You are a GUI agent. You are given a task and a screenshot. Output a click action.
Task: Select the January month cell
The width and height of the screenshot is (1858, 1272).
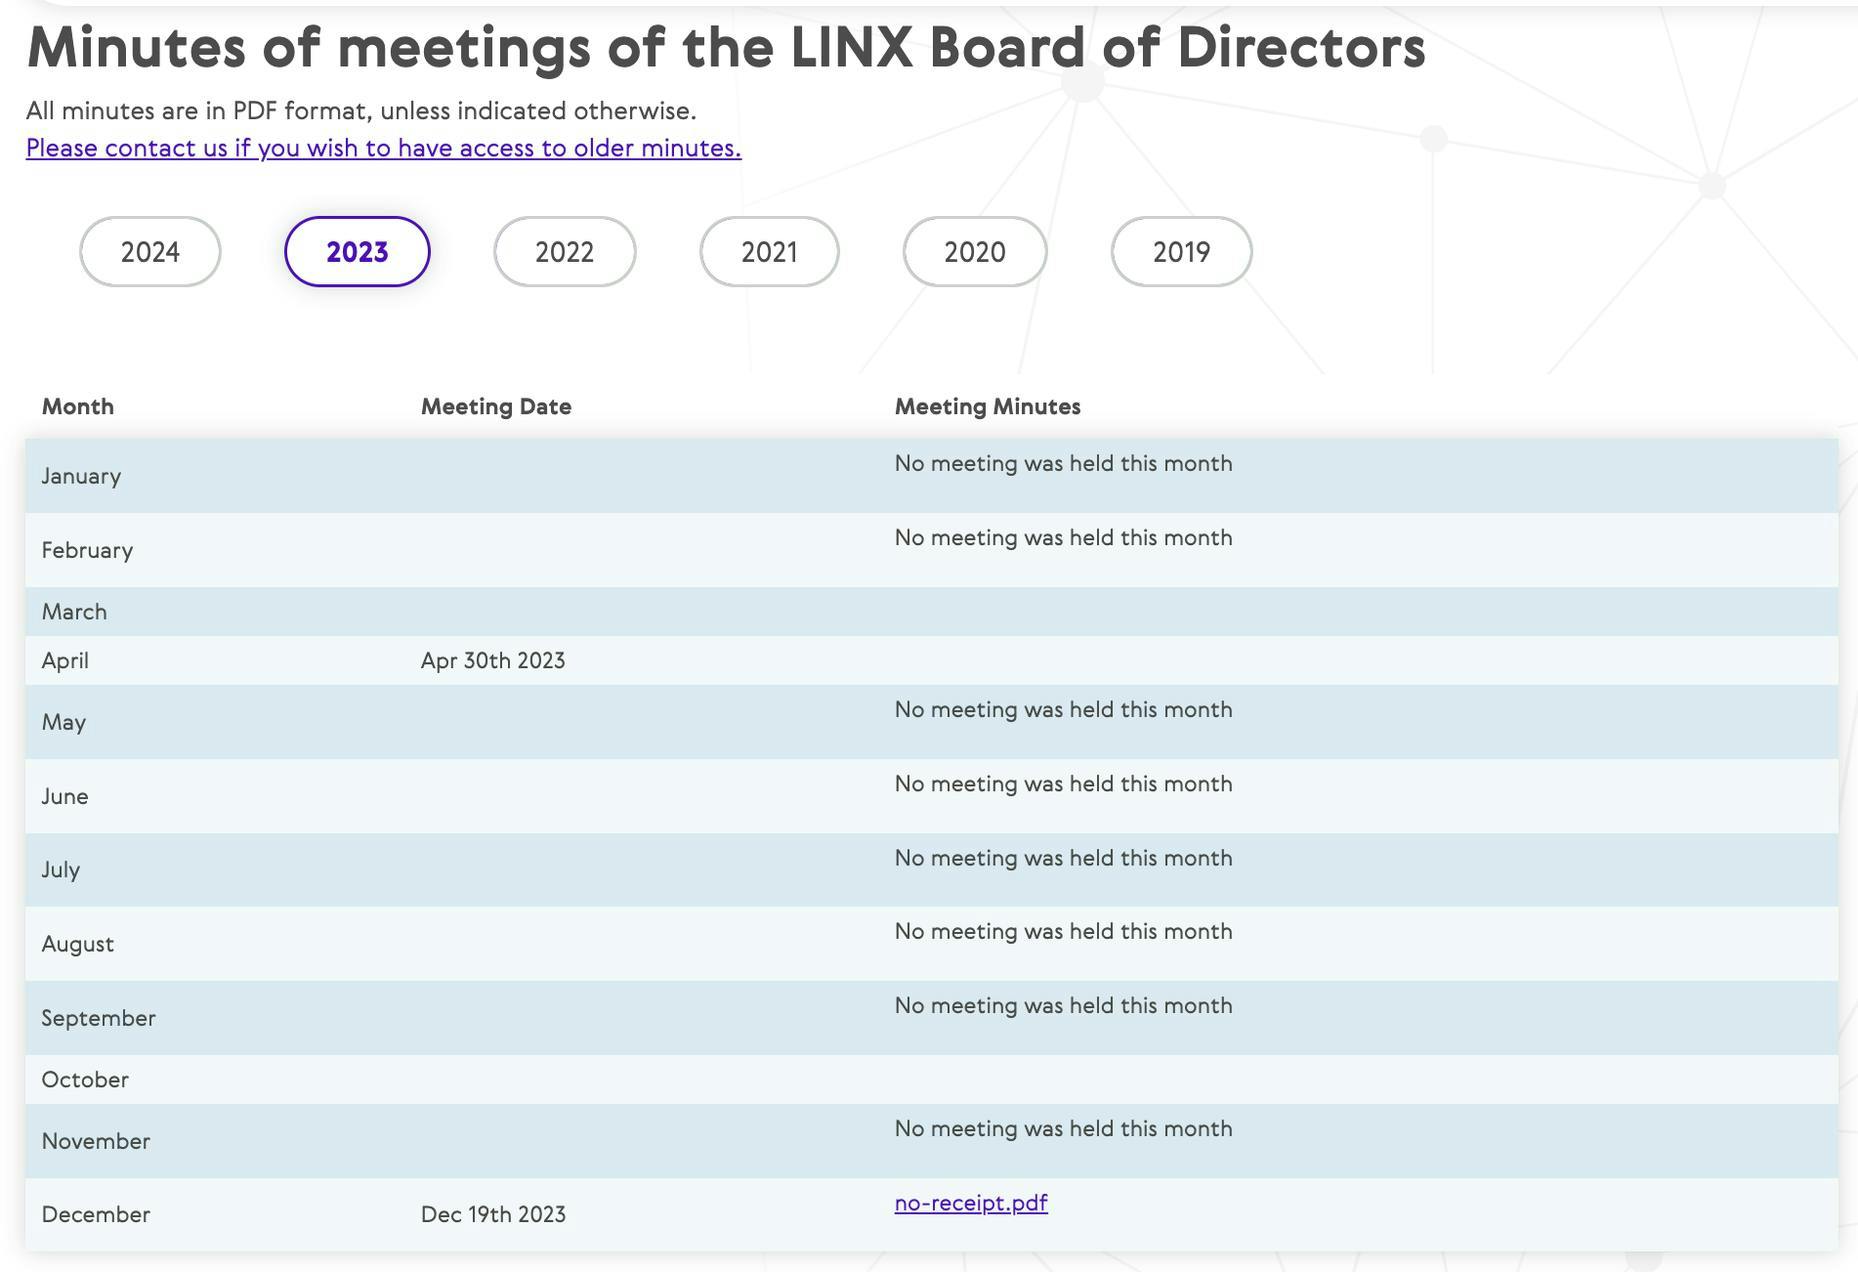(x=81, y=476)
